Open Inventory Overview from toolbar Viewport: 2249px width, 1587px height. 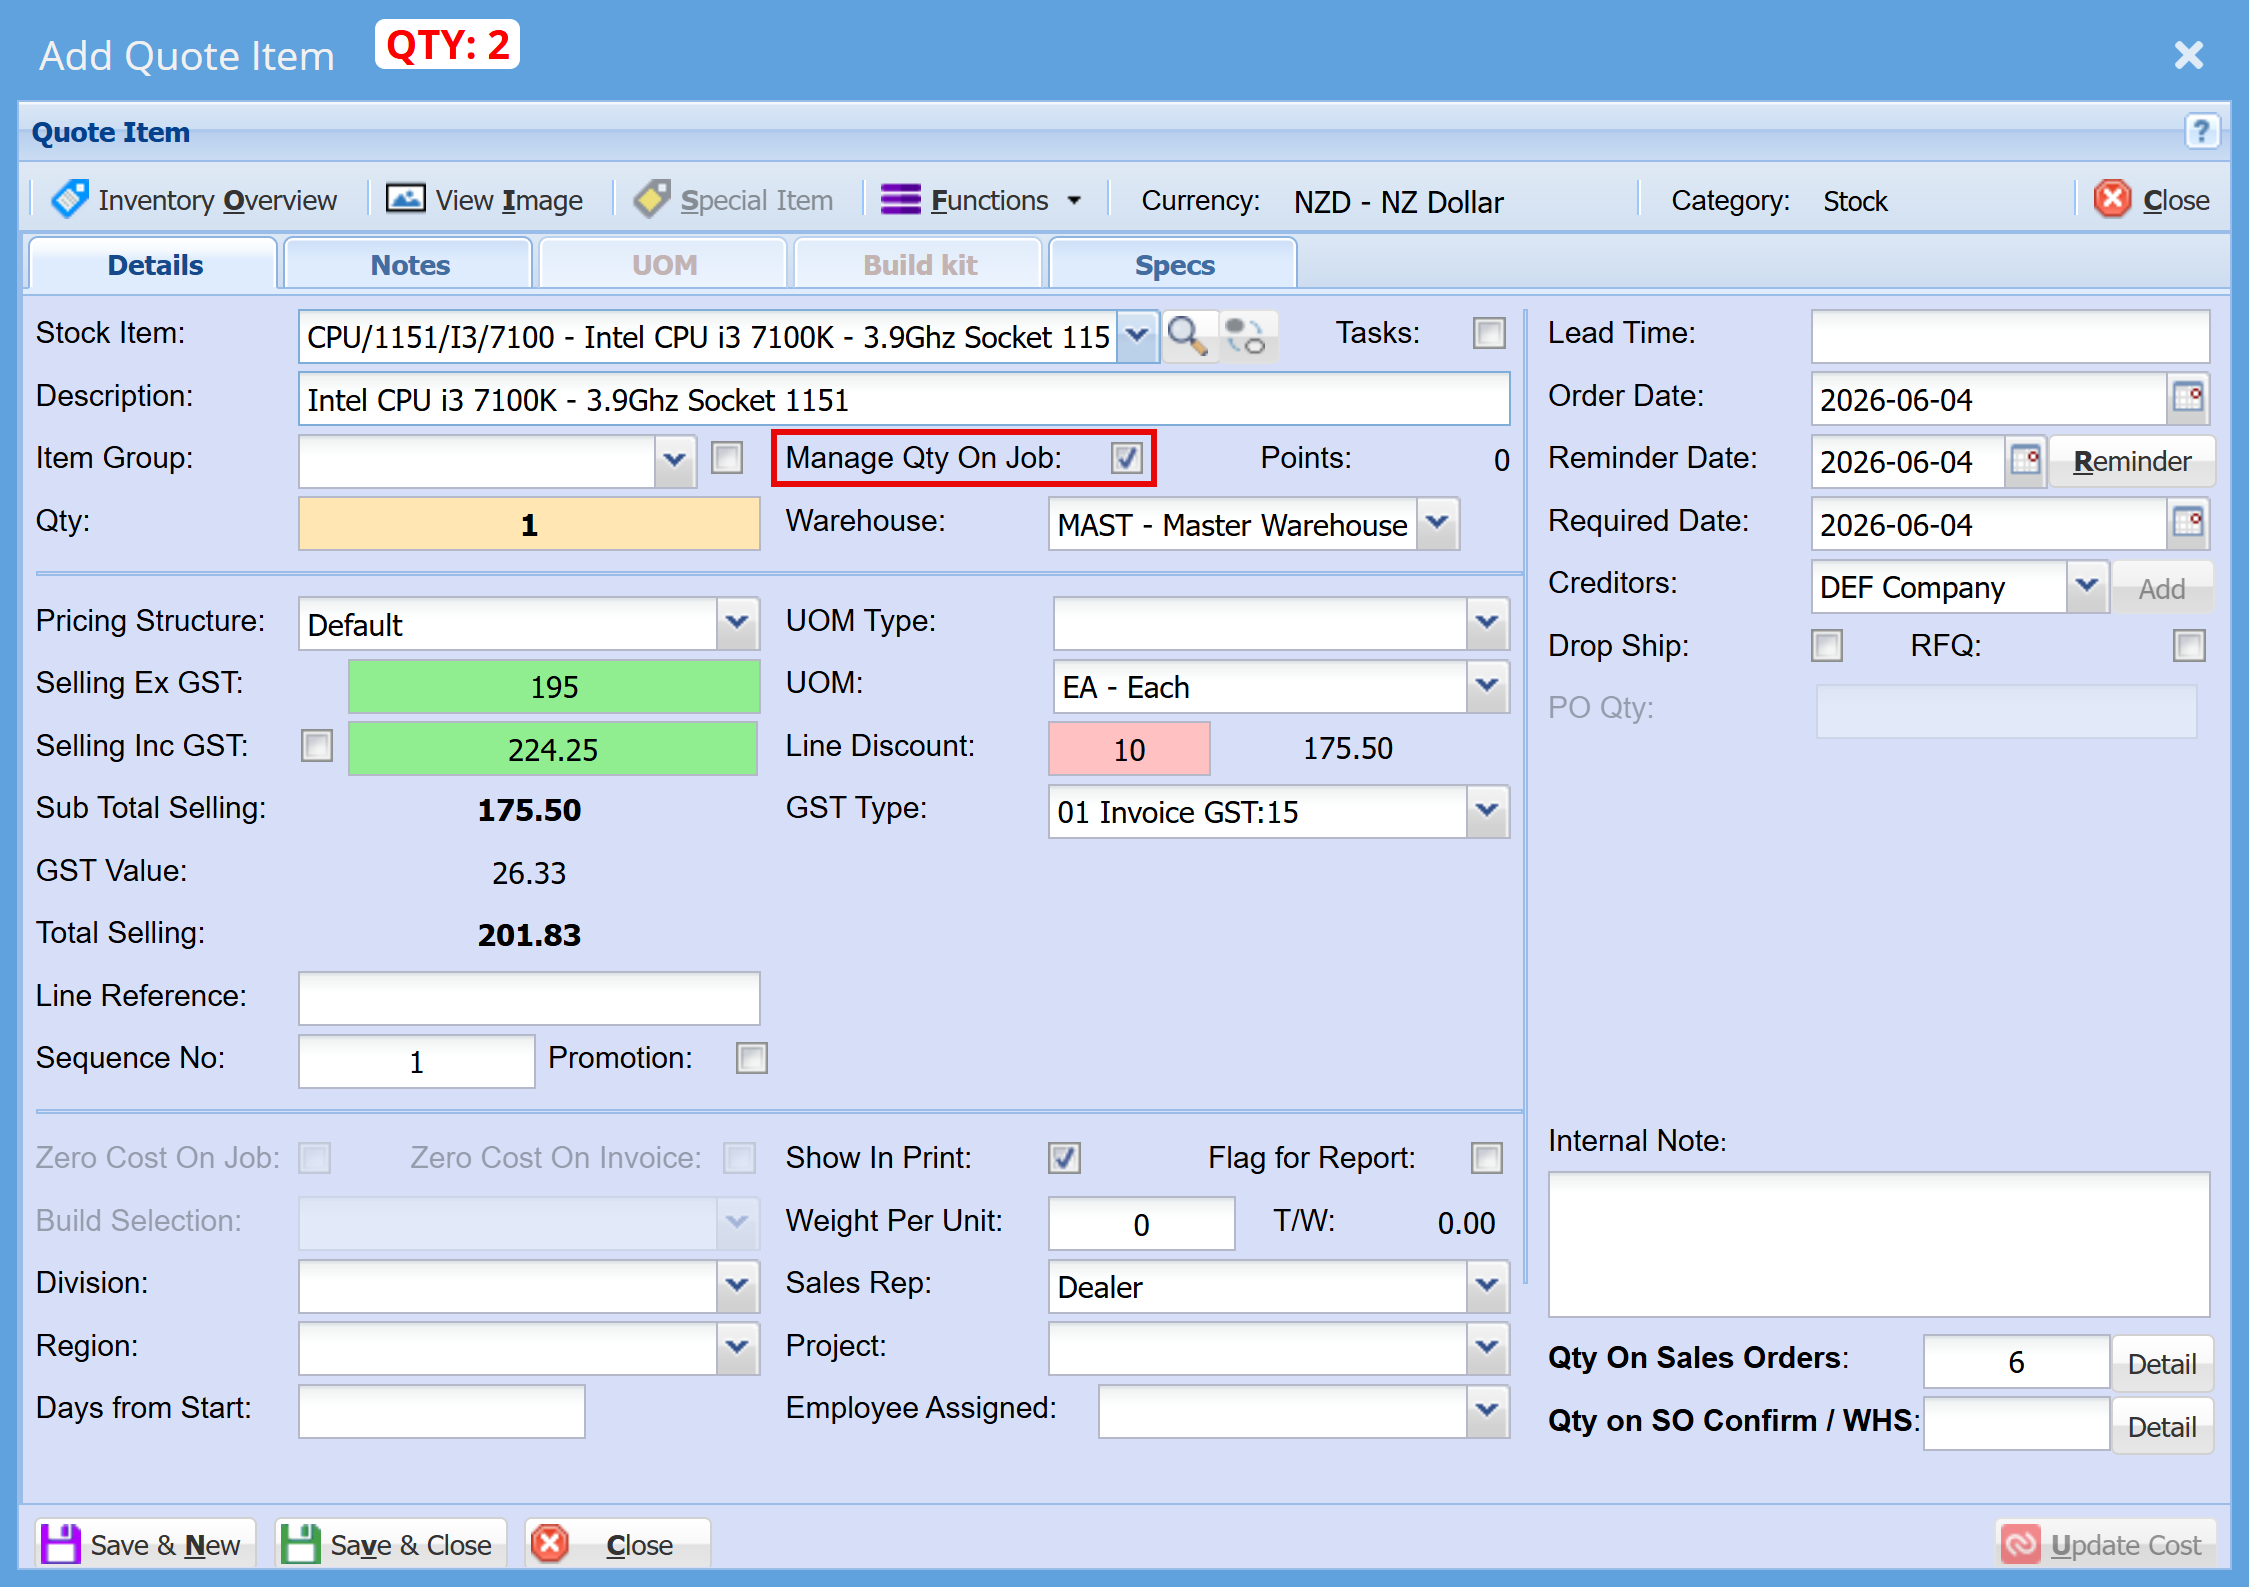pos(195,200)
